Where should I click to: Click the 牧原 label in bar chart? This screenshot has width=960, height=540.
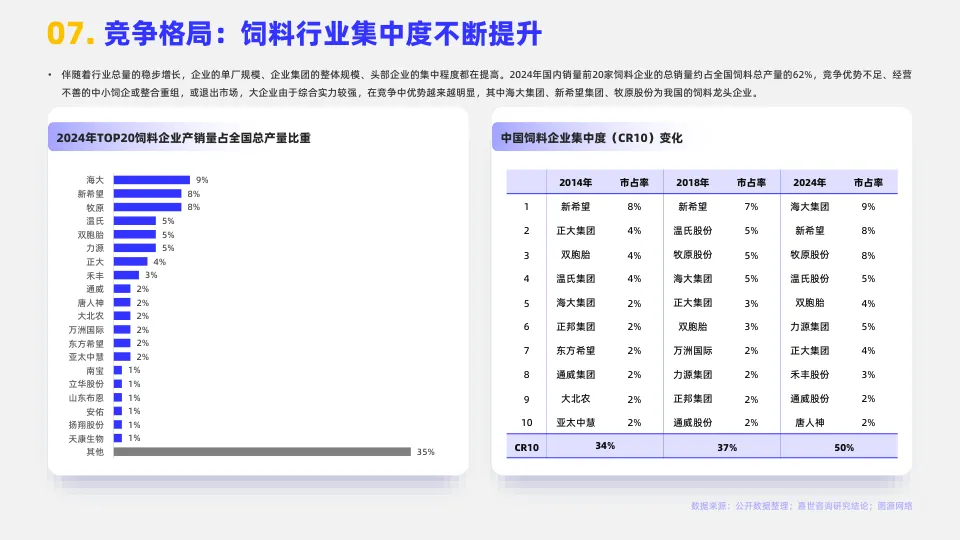point(95,208)
